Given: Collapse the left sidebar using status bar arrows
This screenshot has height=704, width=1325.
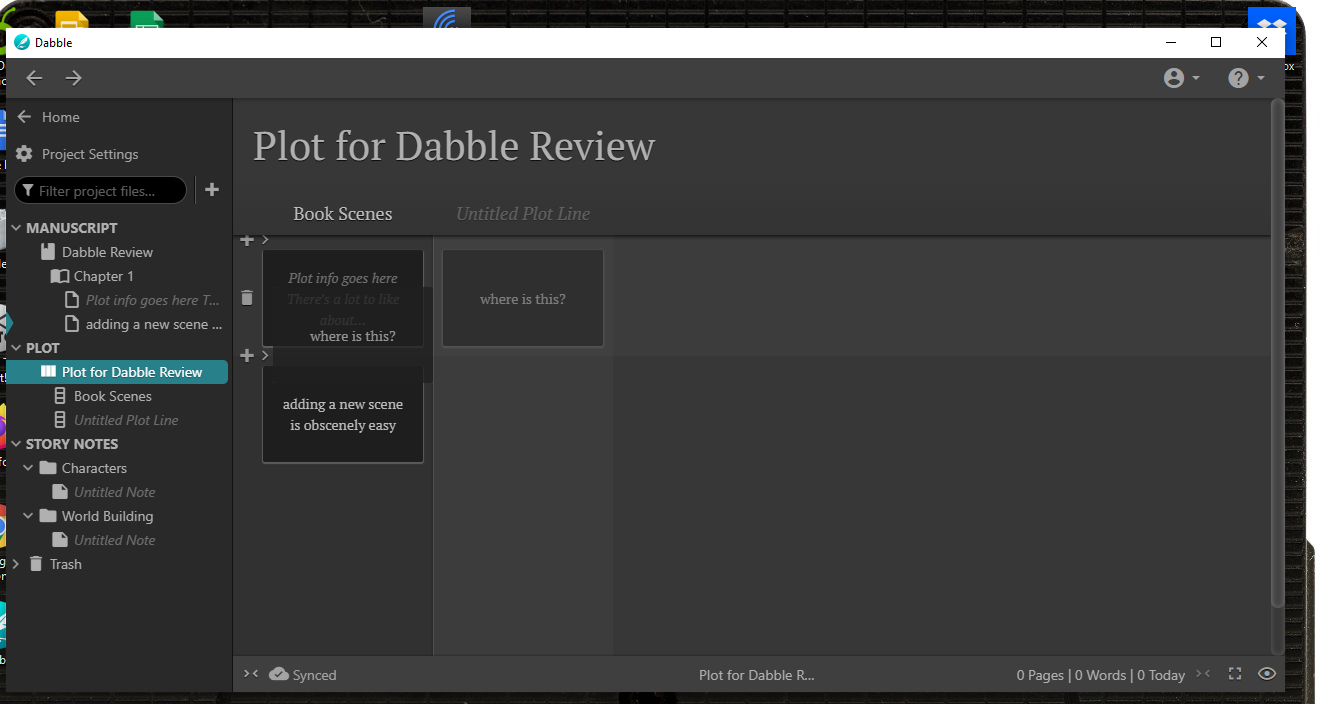Looking at the screenshot, I should [x=251, y=674].
